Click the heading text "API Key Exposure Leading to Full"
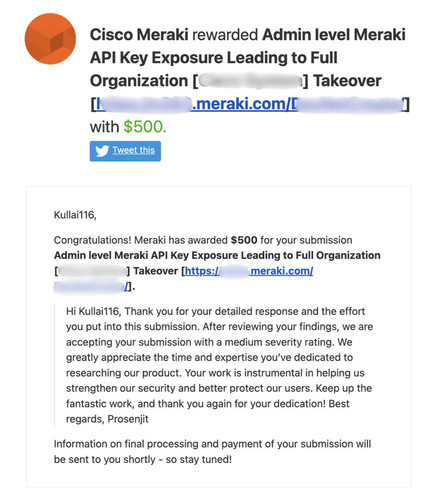Viewport: 442px width, 500px height. click(x=214, y=58)
